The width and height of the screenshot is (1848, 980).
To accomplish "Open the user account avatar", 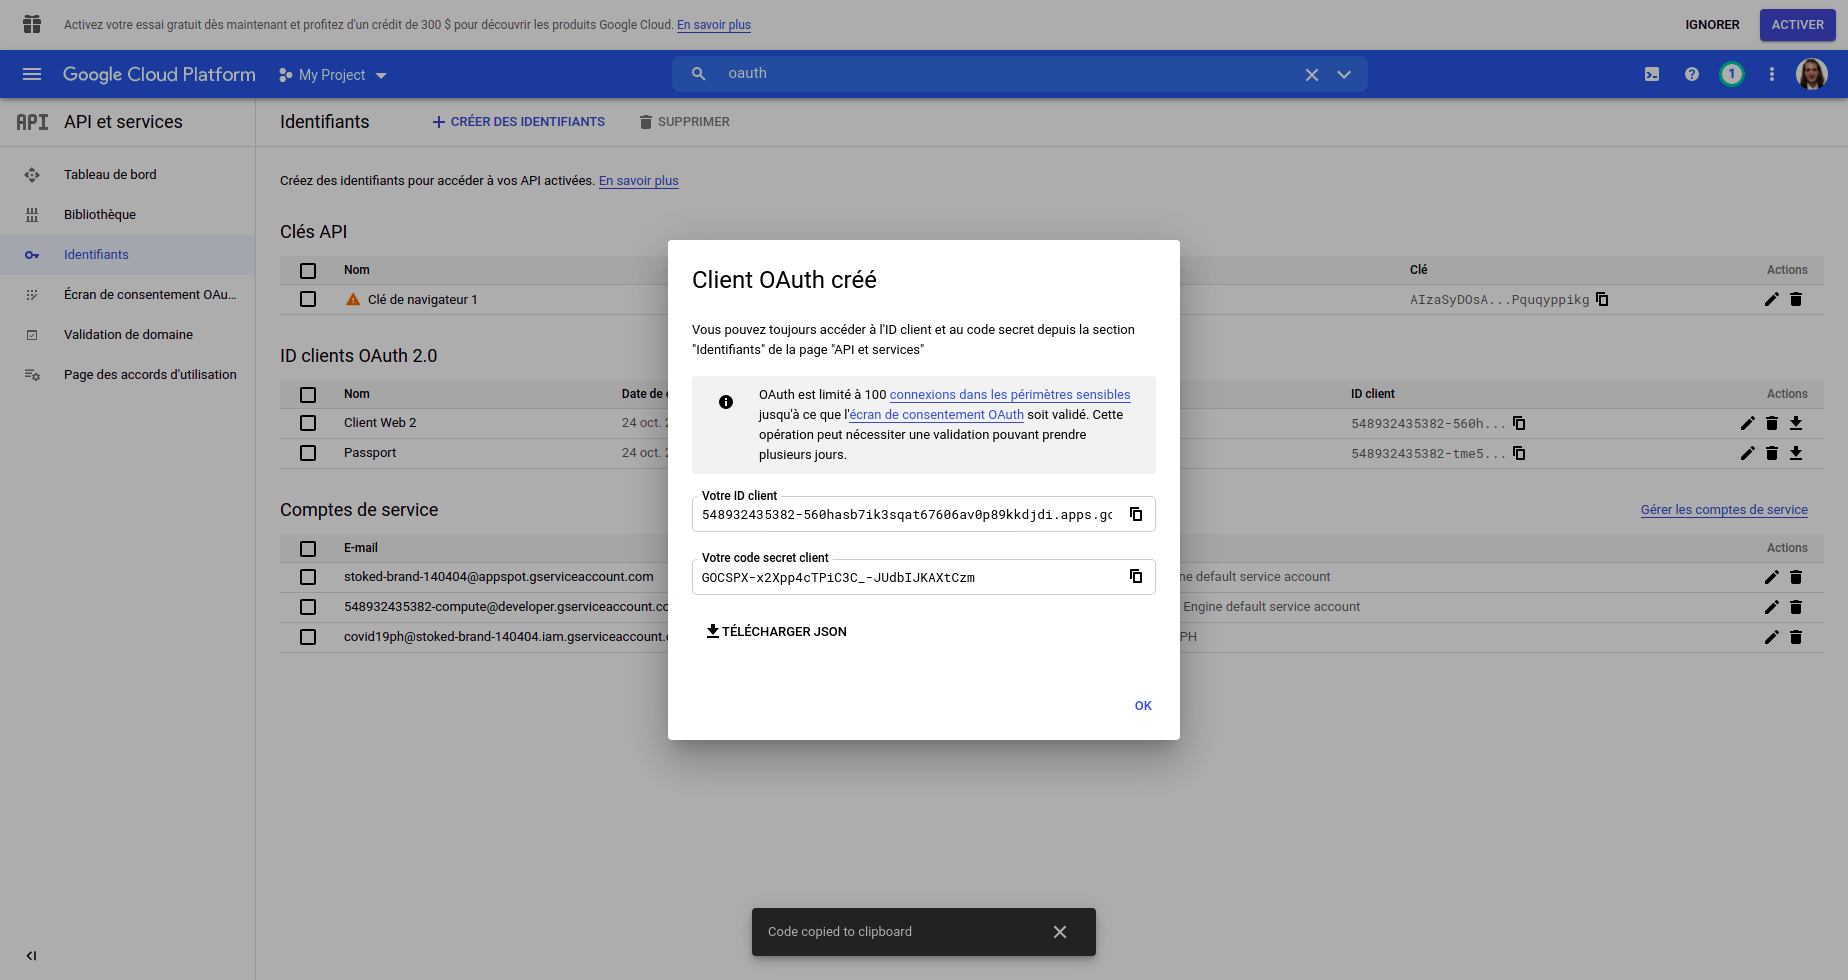I will tap(1812, 74).
